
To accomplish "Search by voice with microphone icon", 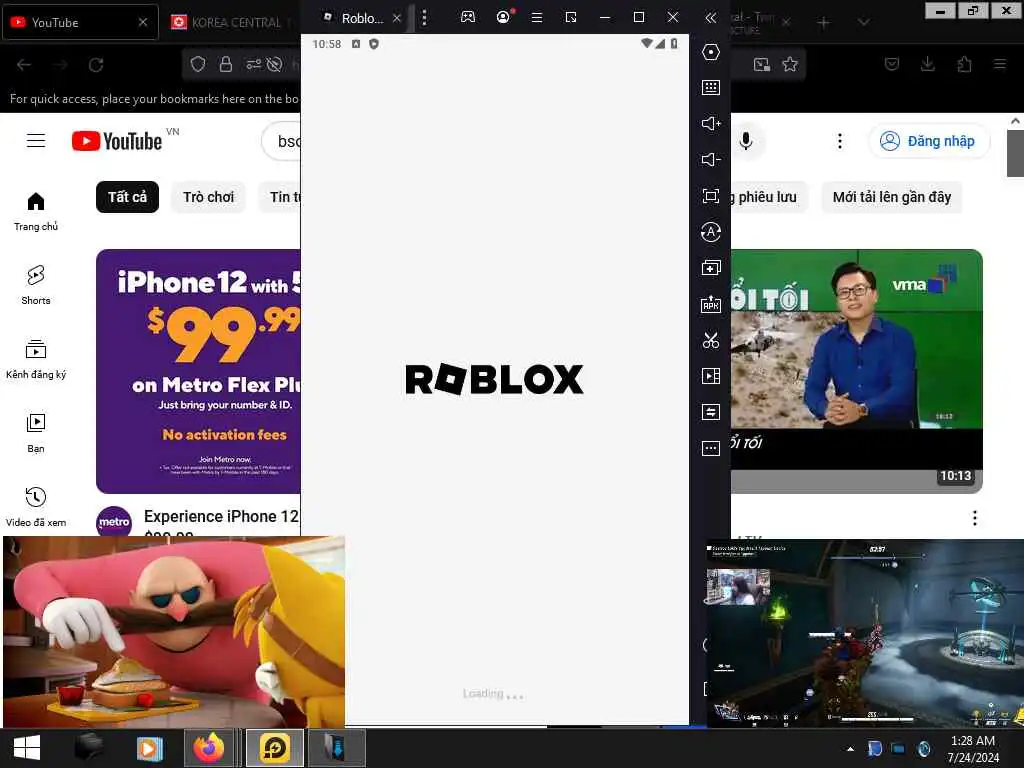I will [746, 141].
